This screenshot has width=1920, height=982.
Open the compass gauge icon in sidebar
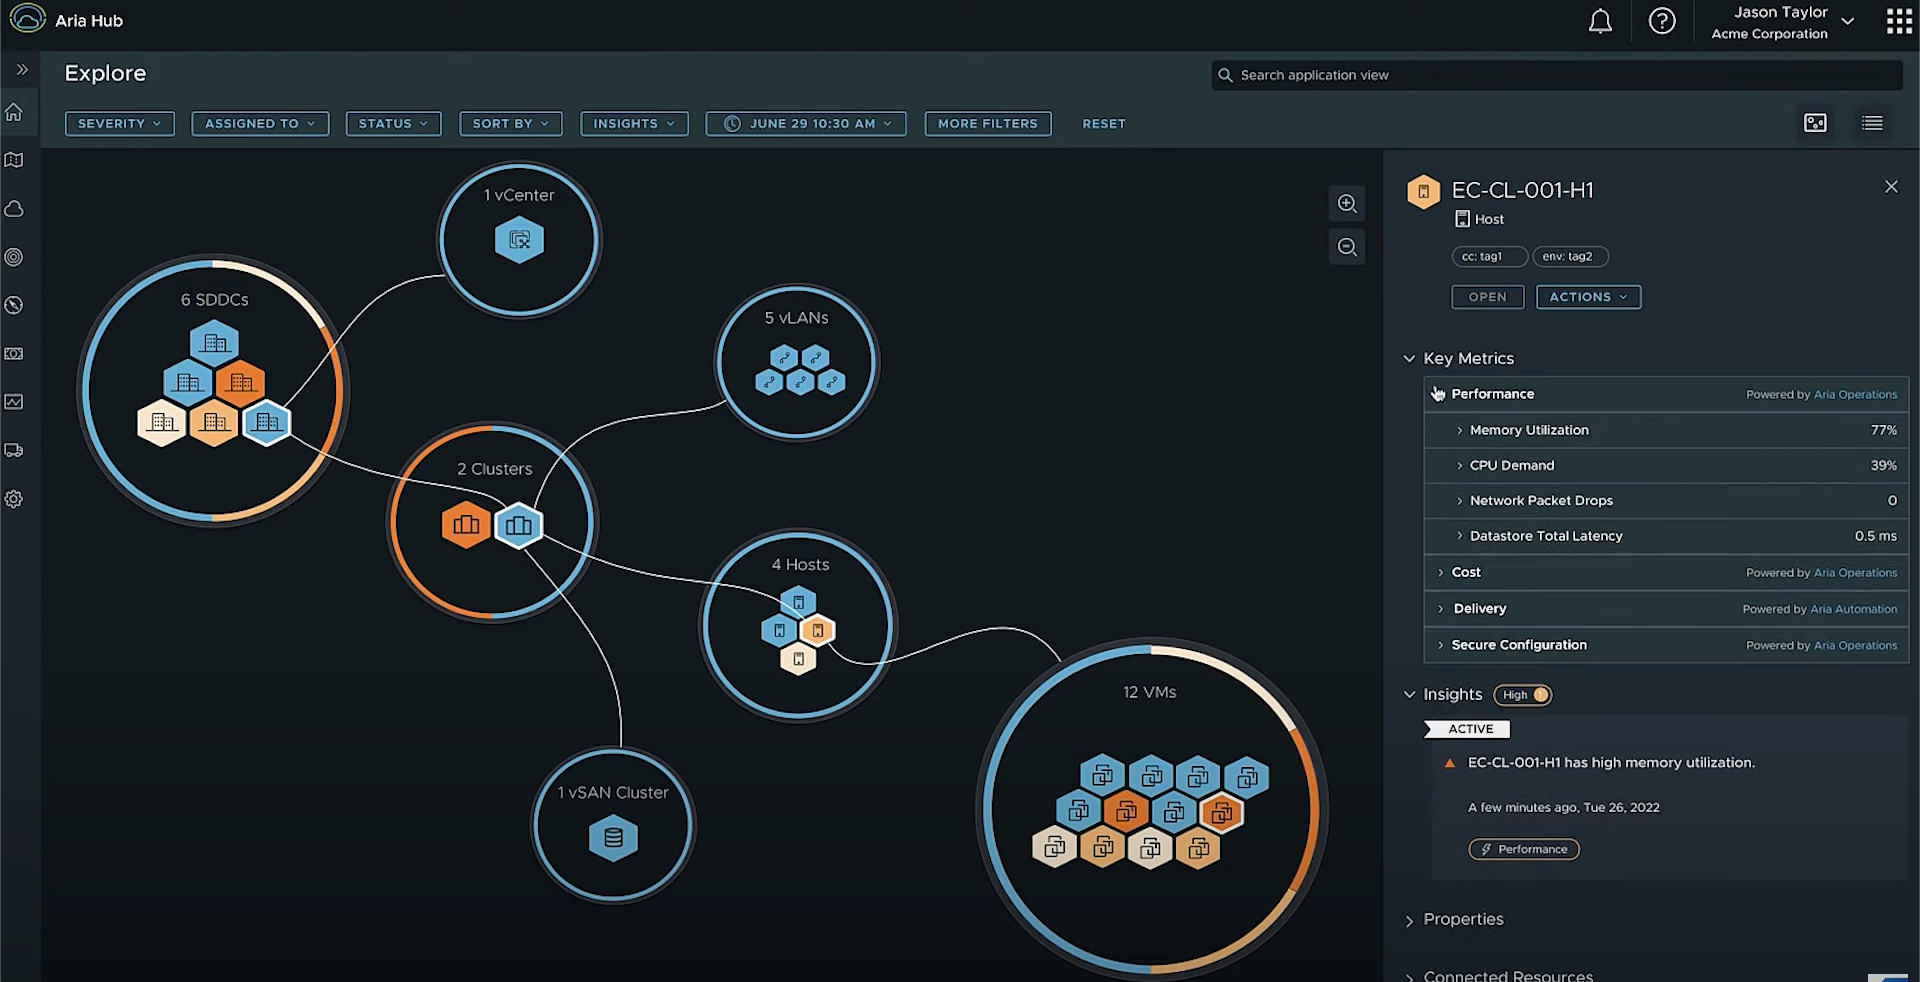coord(14,305)
